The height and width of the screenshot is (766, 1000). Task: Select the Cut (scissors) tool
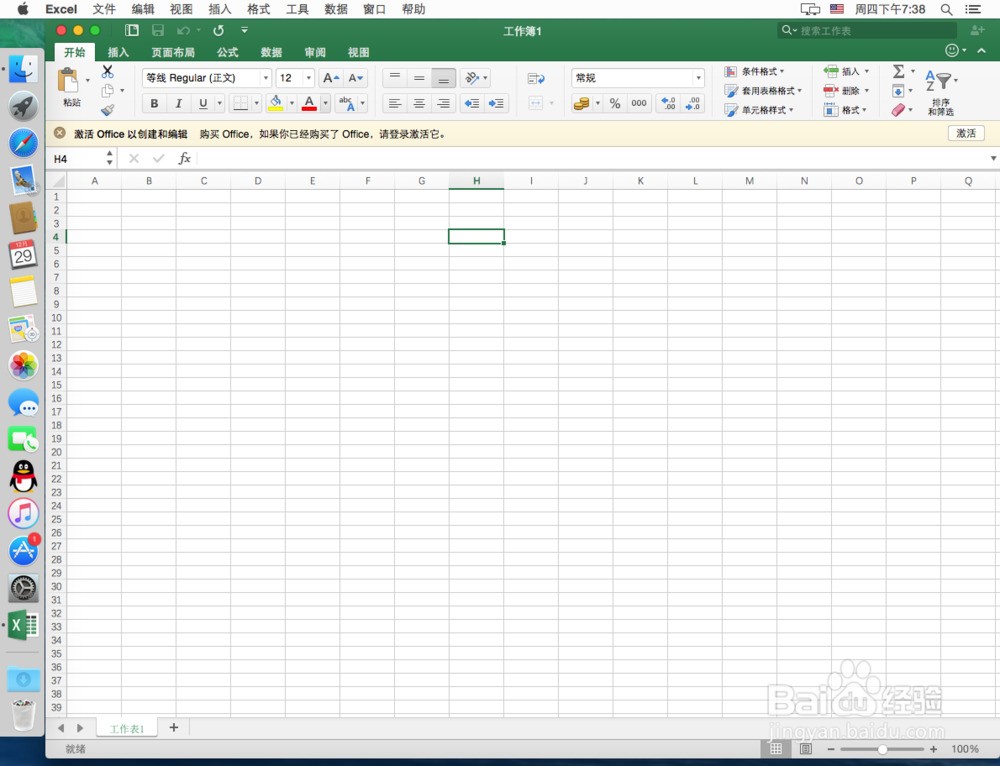click(x=106, y=72)
